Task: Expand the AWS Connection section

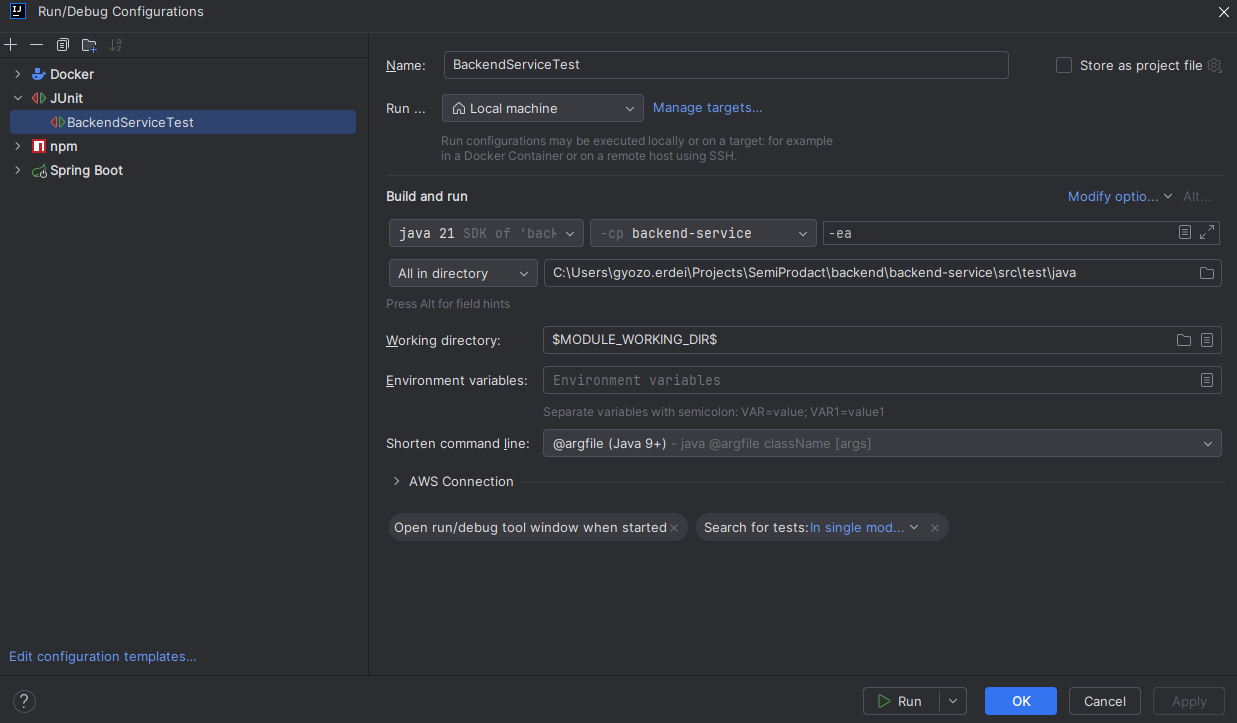Action: click(396, 481)
